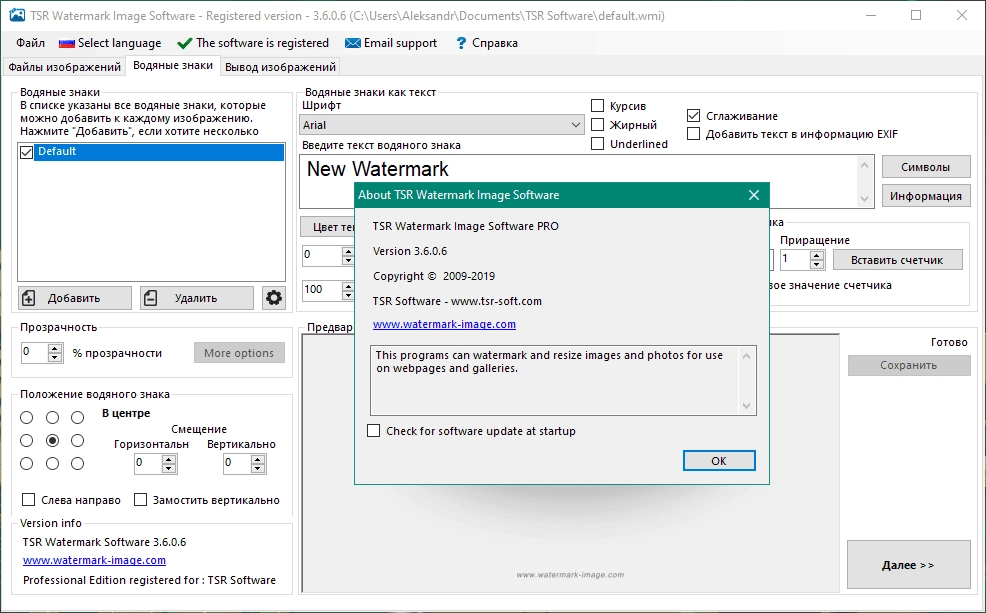Click the Символы button
986x613 pixels.
(x=926, y=167)
